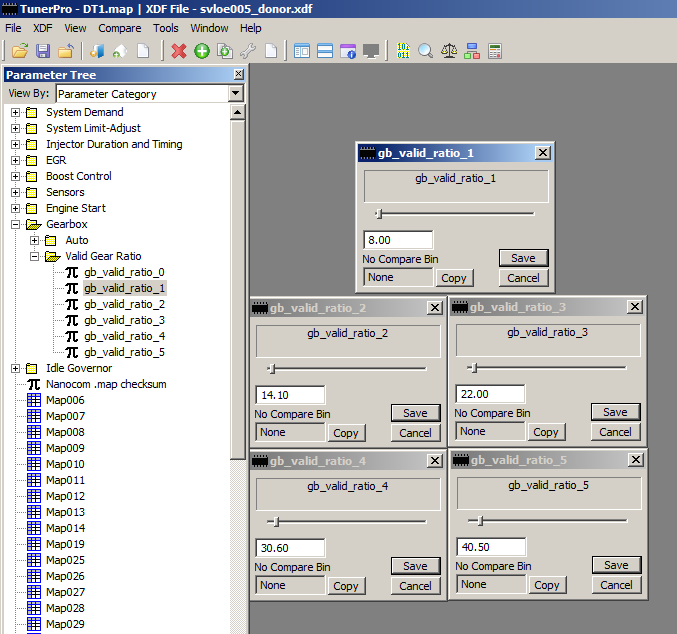The width and height of the screenshot is (677, 634).
Task: Click the binary hex editor toolbar icon
Action: [x=403, y=51]
